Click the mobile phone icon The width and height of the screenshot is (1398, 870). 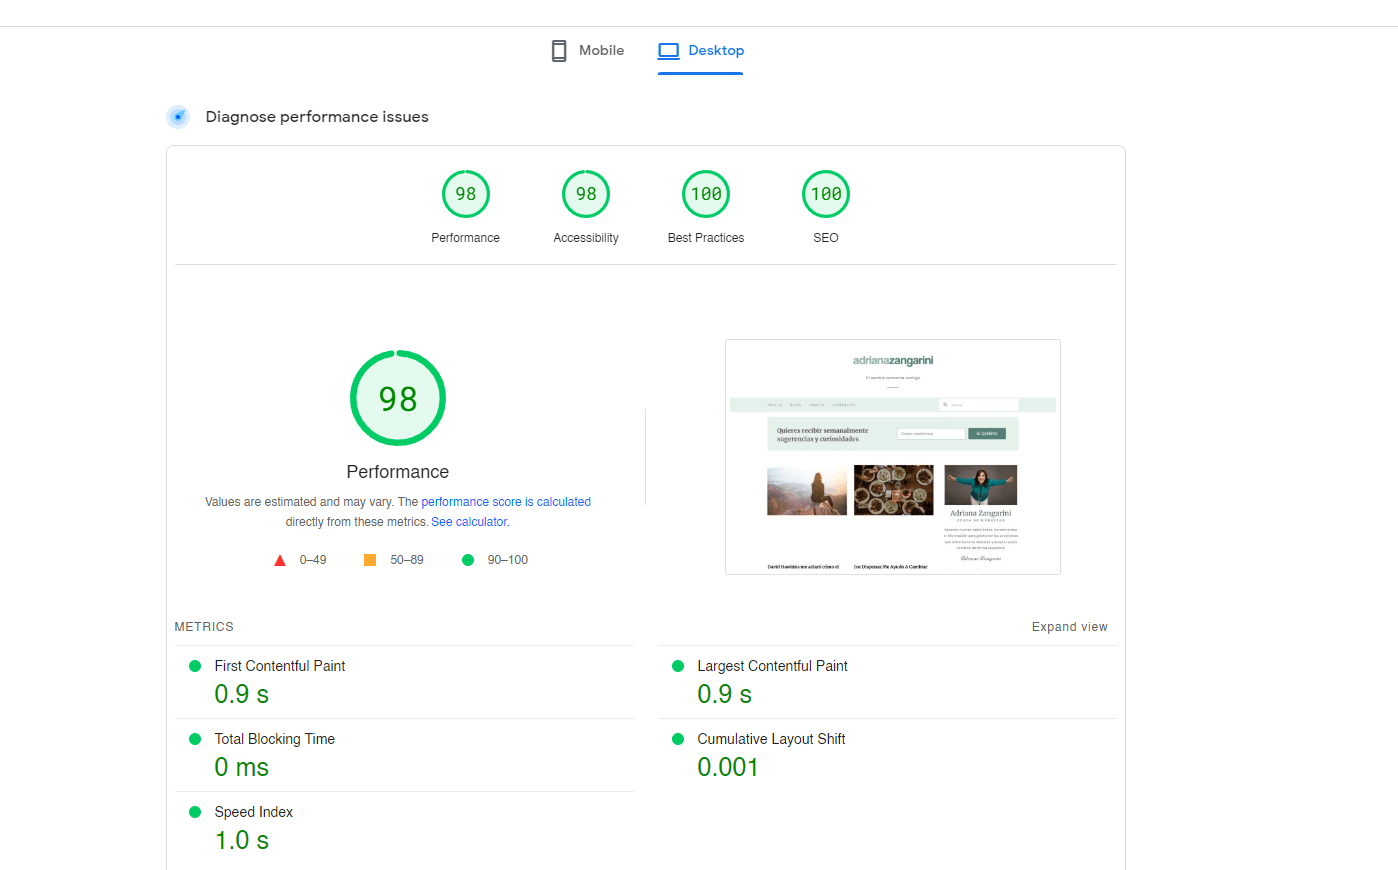[x=559, y=51]
